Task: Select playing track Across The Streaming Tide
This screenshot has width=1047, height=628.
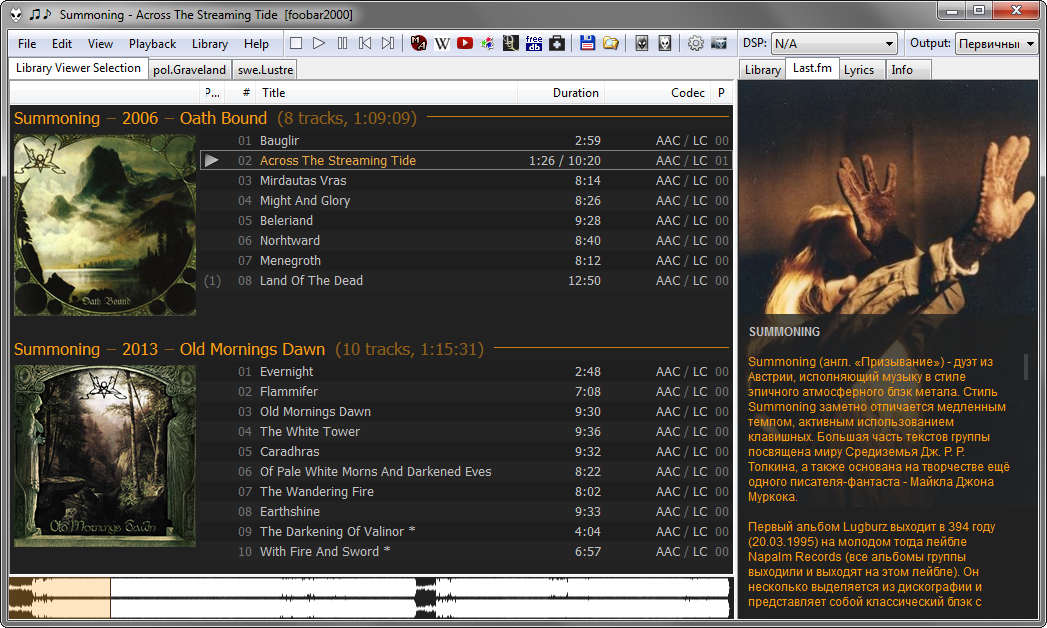Action: (x=466, y=161)
